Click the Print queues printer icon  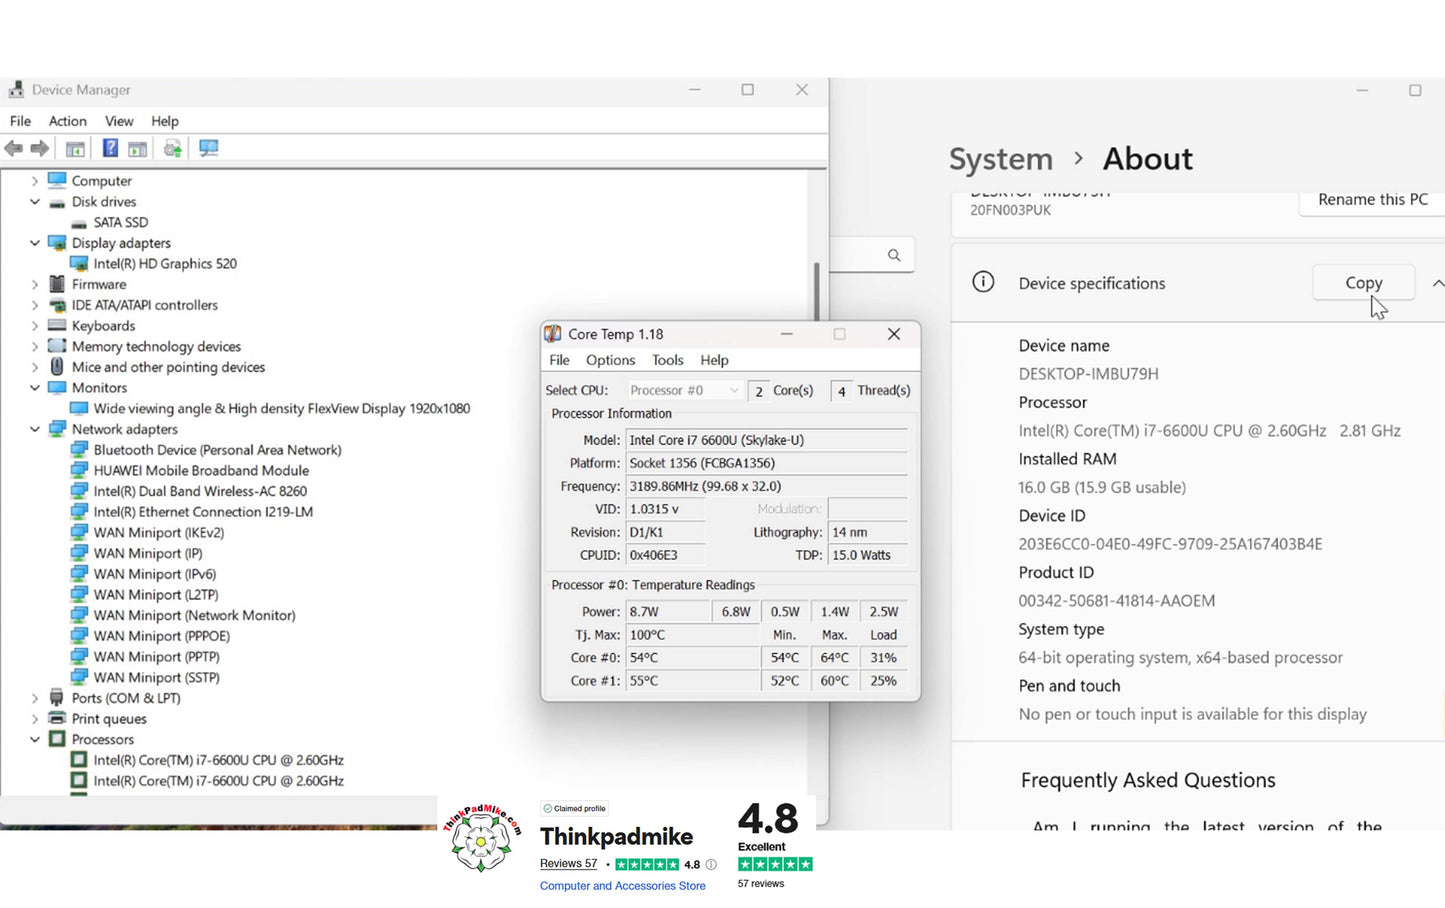pyautogui.click(x=57, y=718)
